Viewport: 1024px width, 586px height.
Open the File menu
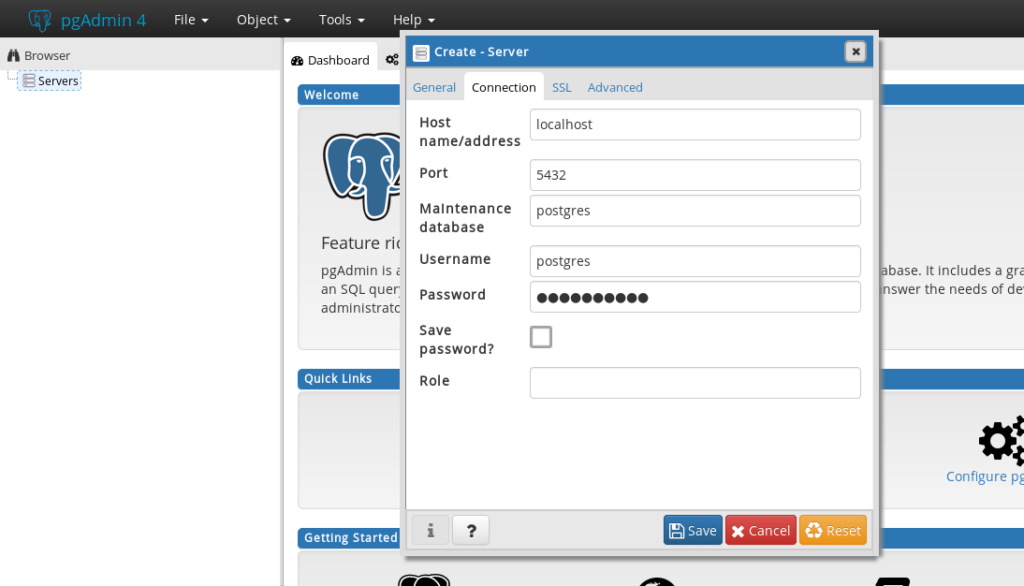pos(190,19)
